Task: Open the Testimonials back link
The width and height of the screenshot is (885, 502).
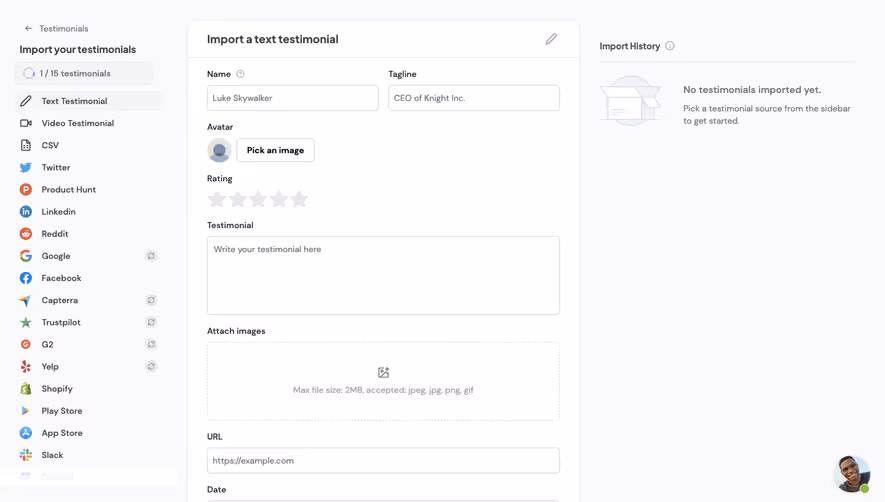Action: (x=64, y=28)
